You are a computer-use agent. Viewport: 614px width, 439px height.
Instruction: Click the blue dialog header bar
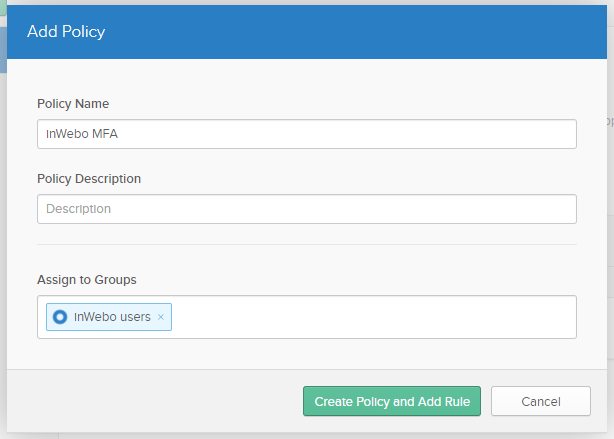pyautogui.click(x=350, y=32)
